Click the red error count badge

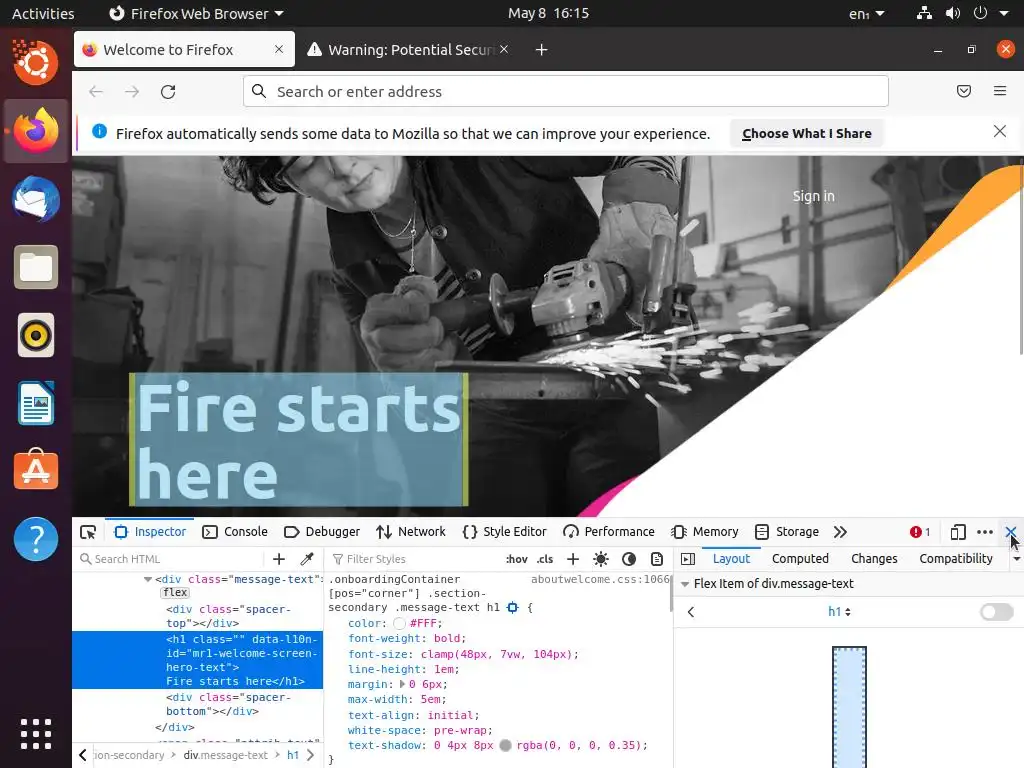(x=920, y=532)
